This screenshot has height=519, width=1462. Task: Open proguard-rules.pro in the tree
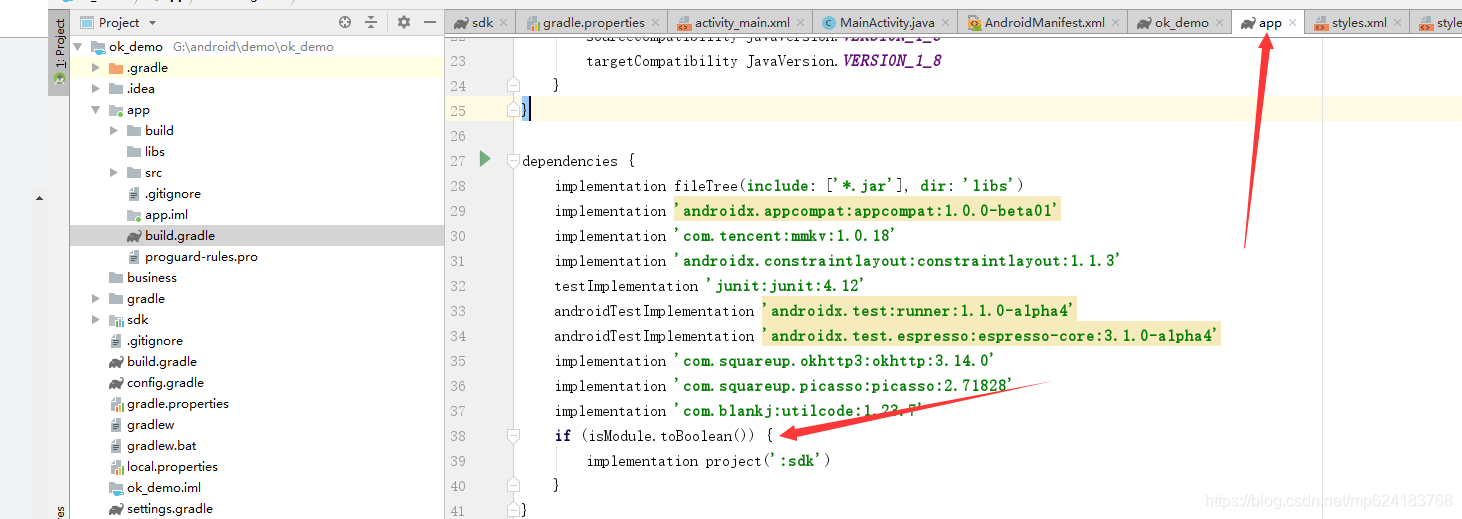pos(192,257)
